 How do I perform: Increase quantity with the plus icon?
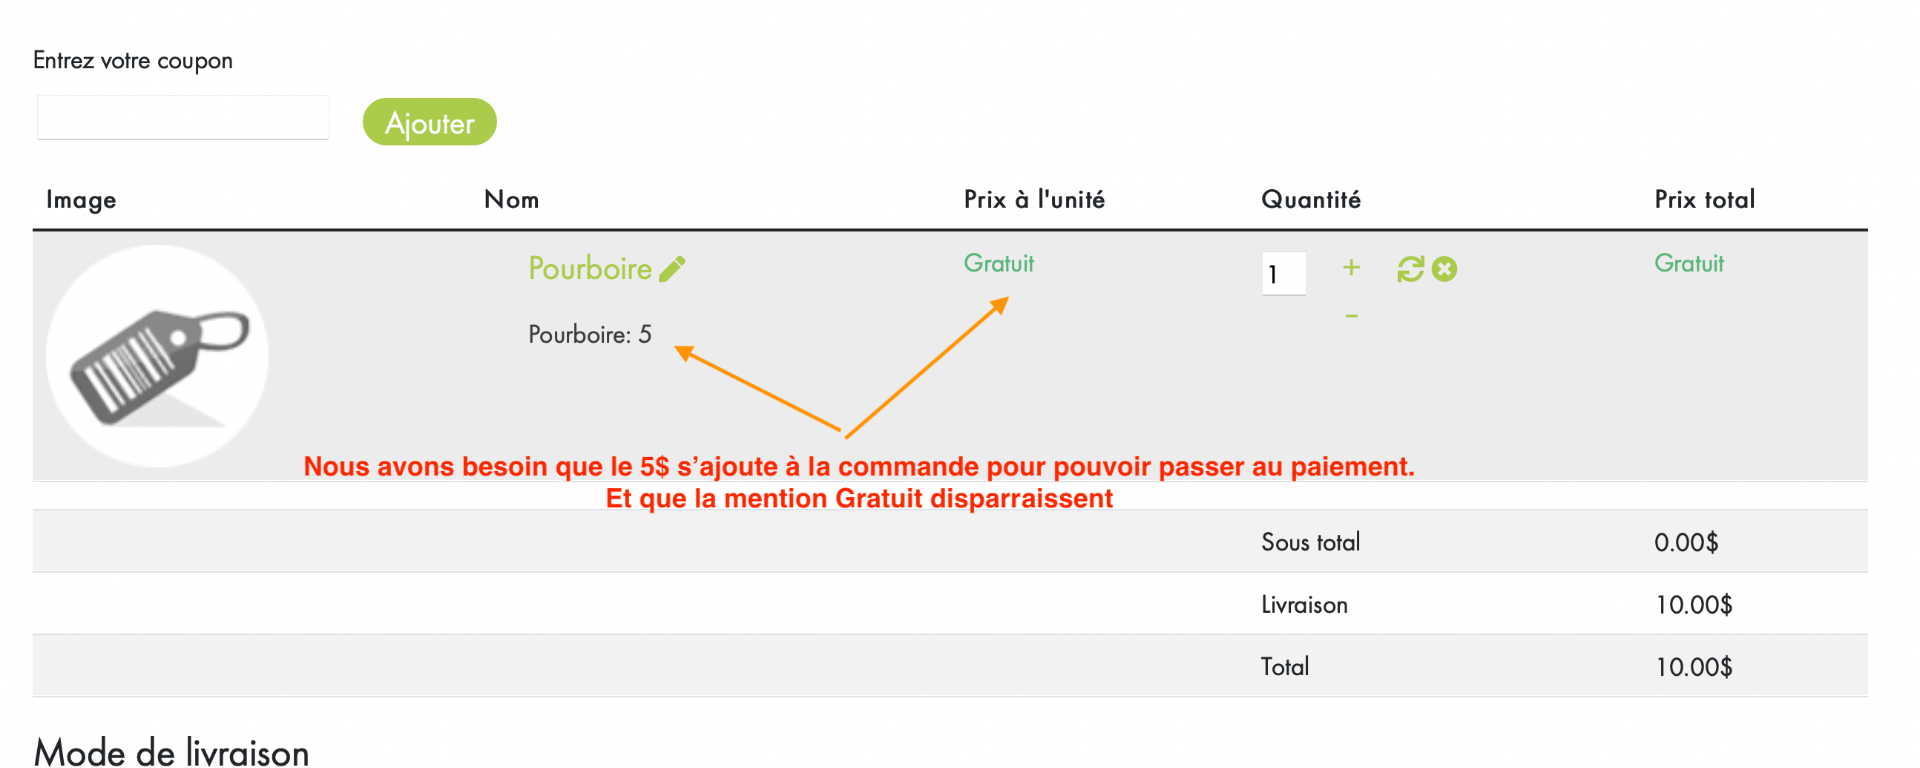coord(1351,267)
